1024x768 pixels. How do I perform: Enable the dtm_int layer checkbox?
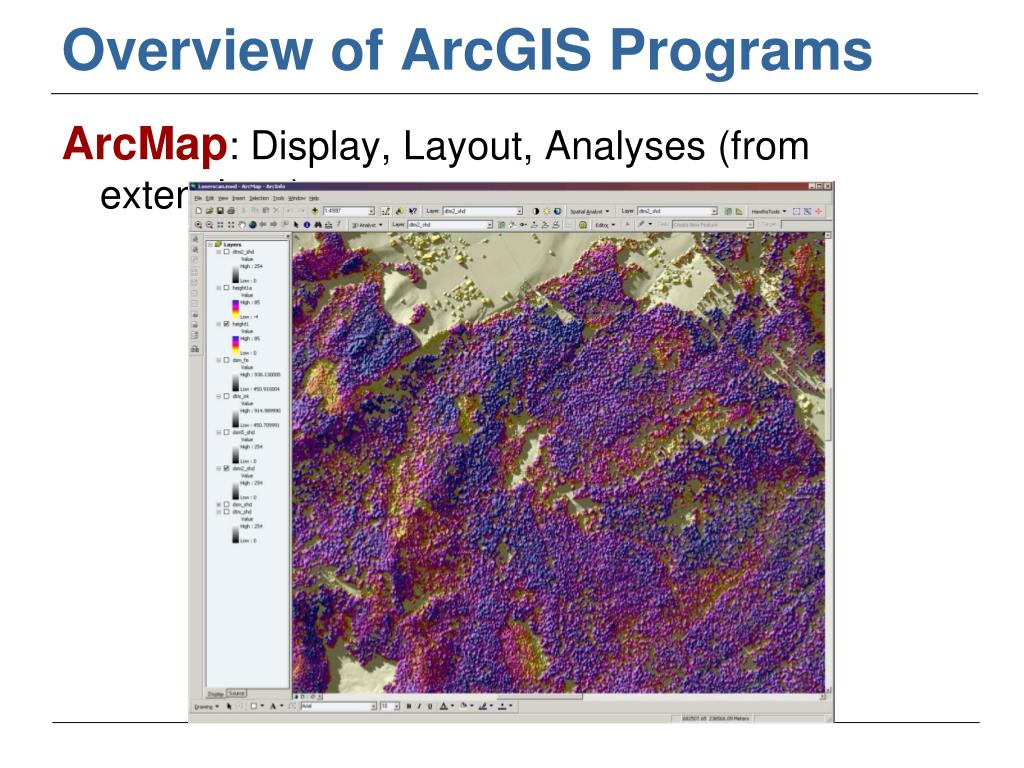[x=227, y=396]
